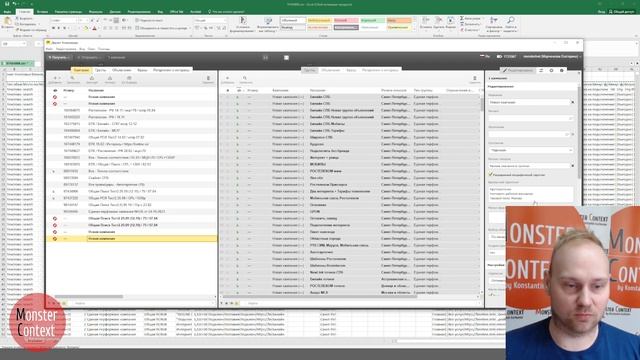
Task: Click two-column layout icon in dark toolbar
Action: tap(265, 58)
